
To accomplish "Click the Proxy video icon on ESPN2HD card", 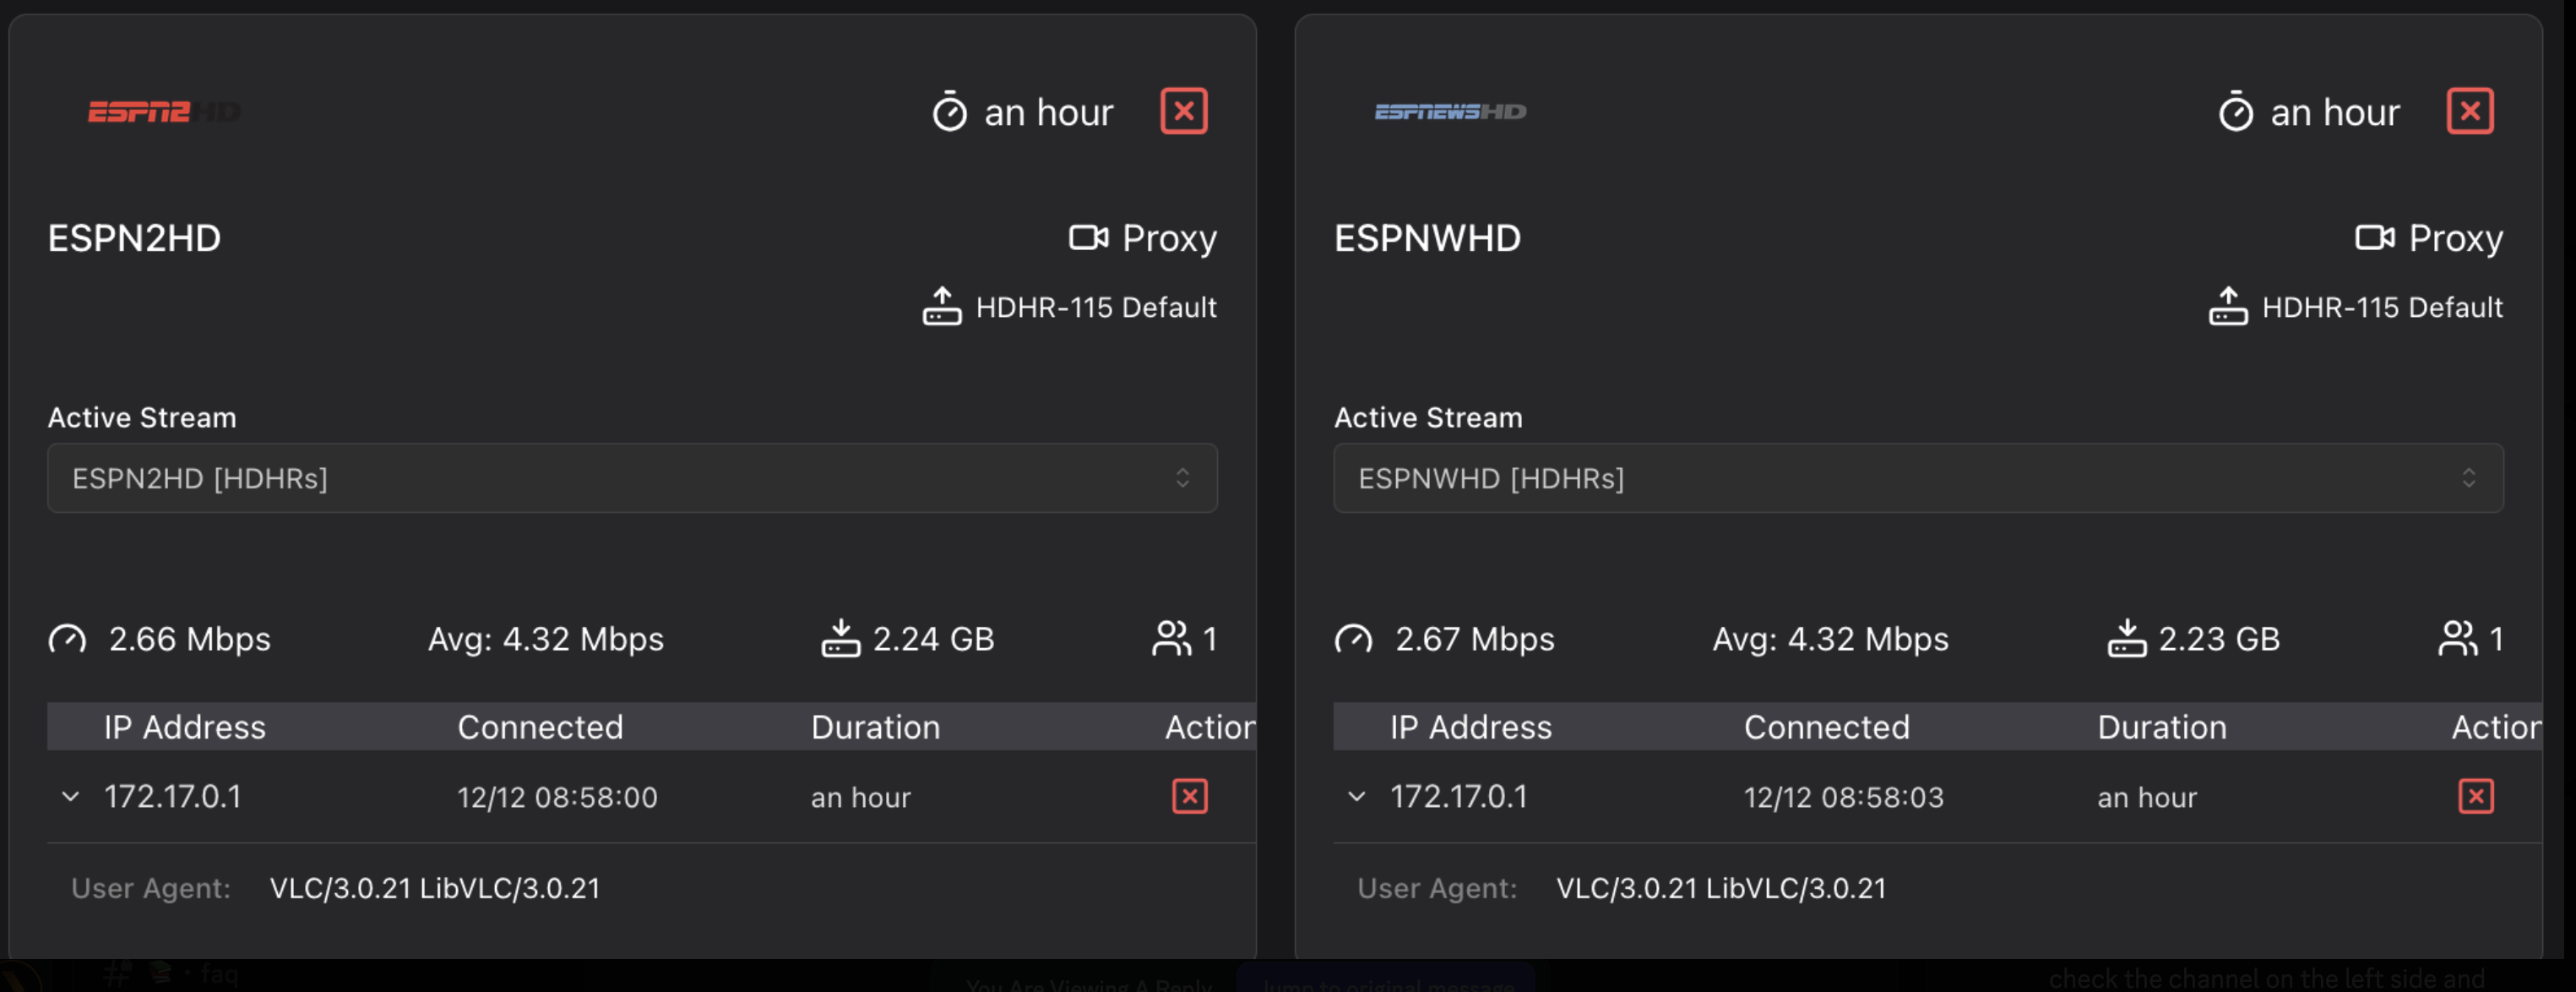I will pyautogui.click(x=1088, y=238).
